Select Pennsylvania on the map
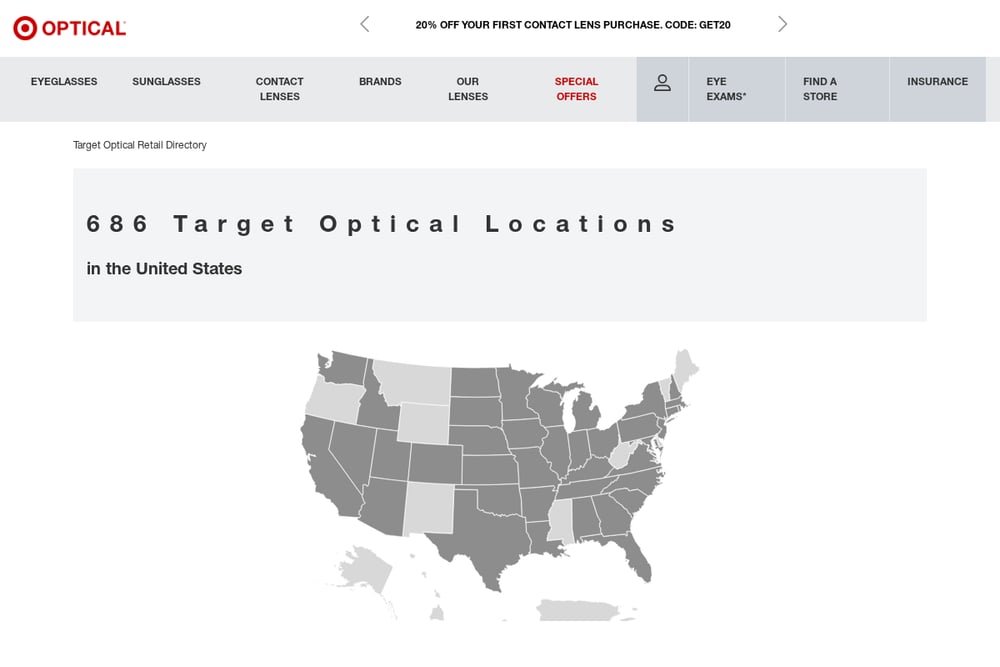1000x667 pixels. 639,427
